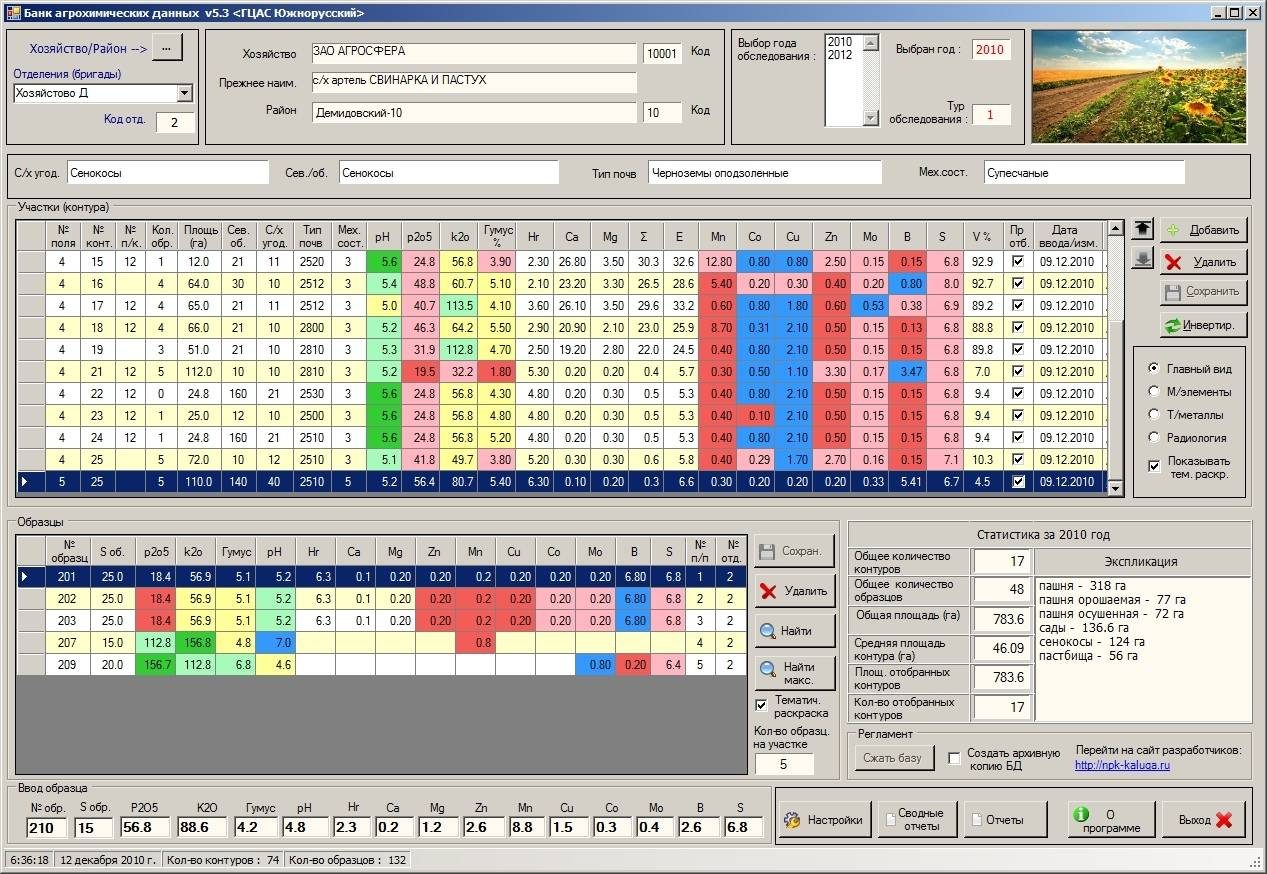The width and height of the screenshot is (1267, 874).
Task: Select year 2010 in survey year list
Action: click(x=840, y=42)
